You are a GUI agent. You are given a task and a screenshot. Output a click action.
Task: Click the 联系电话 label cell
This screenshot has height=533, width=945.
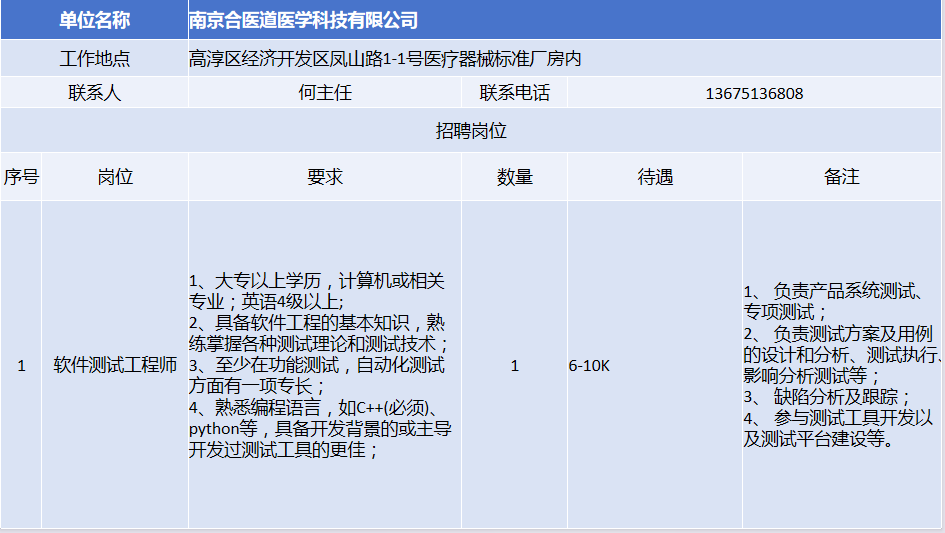point(514,93)
